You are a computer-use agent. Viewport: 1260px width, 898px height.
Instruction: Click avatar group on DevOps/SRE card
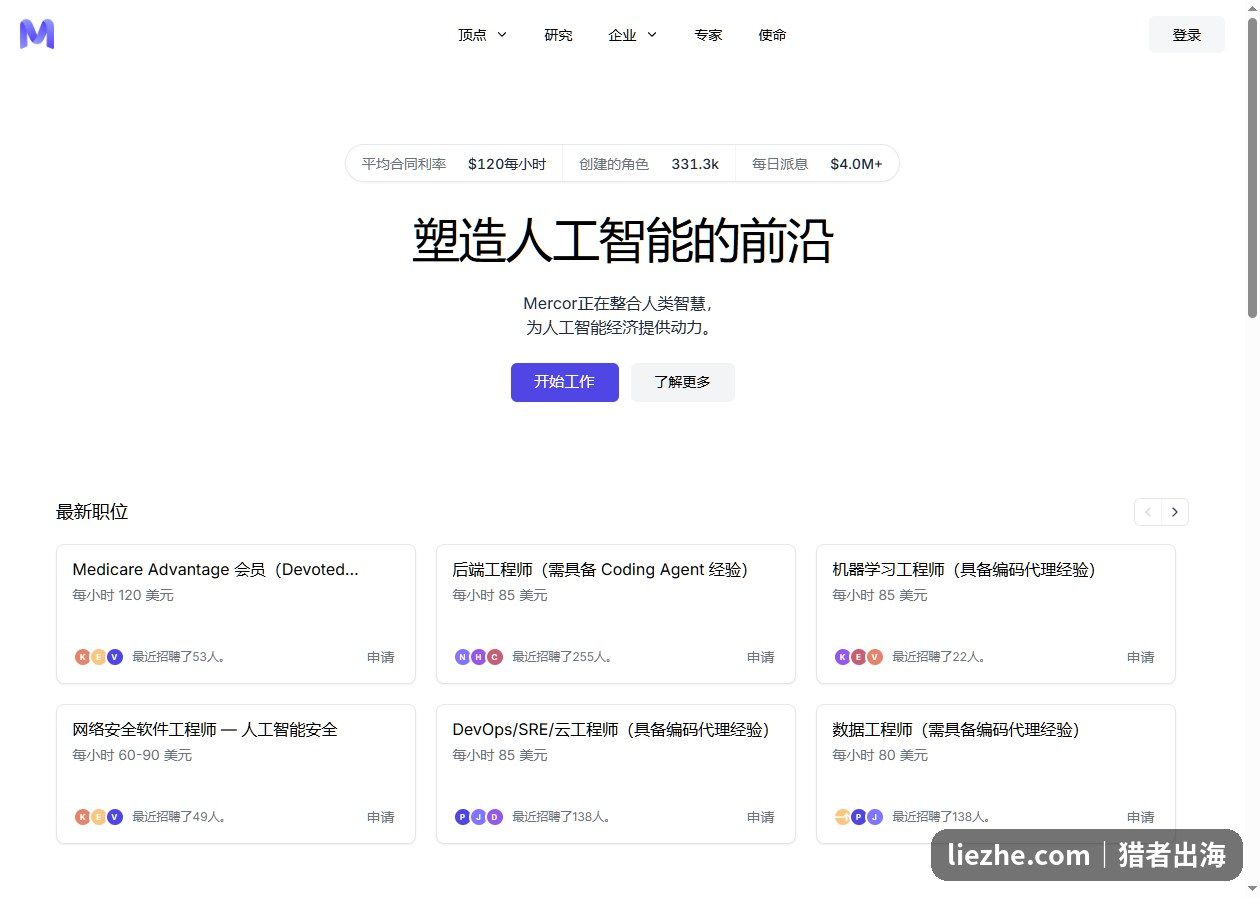[x=479, y=817]
